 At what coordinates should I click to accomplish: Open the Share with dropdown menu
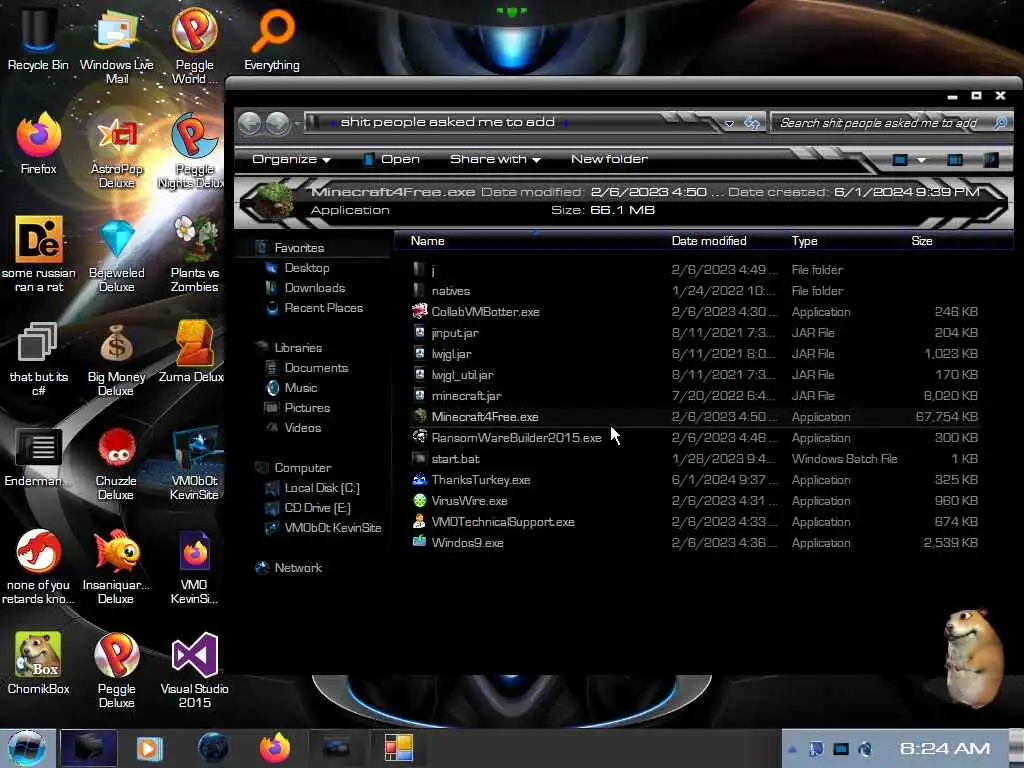[495, 159]
